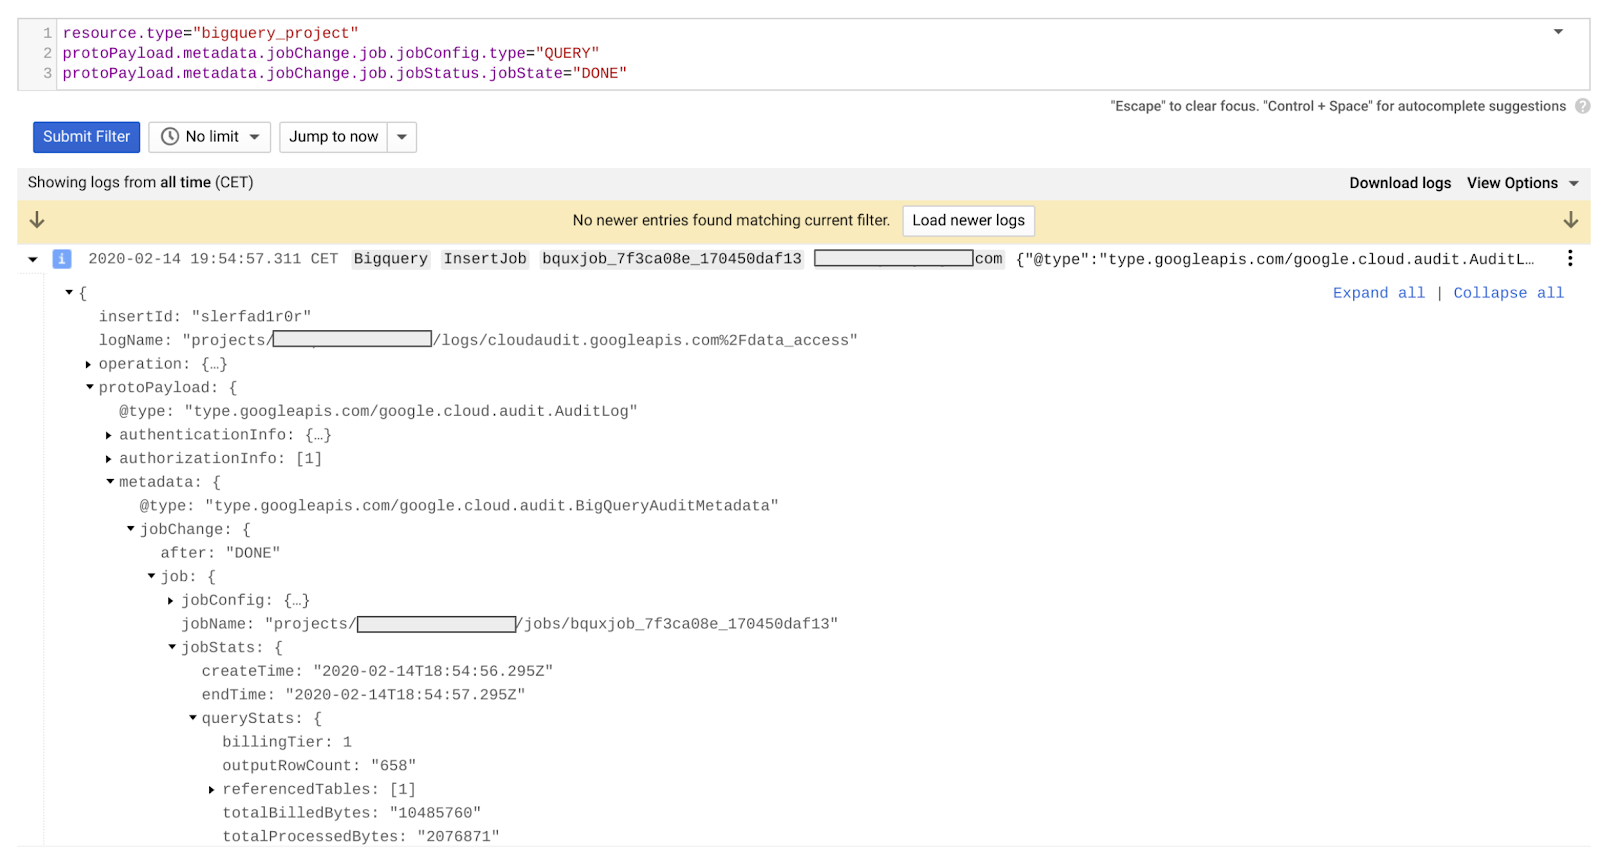Screen dimensions: 1600x849
Task: Collapse the root JSON object brace
Action: tap(69, 293)
